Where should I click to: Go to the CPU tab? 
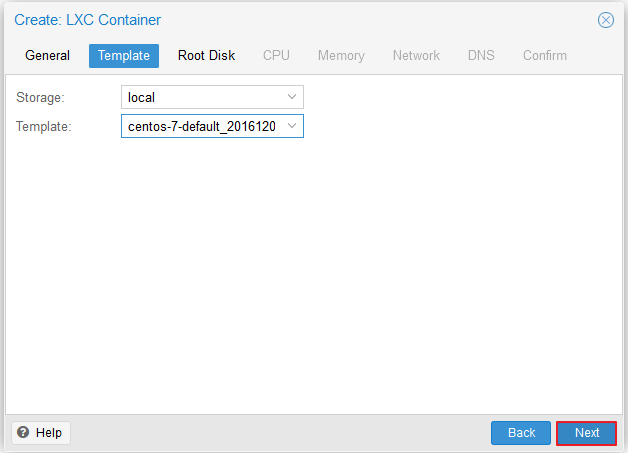276,56
